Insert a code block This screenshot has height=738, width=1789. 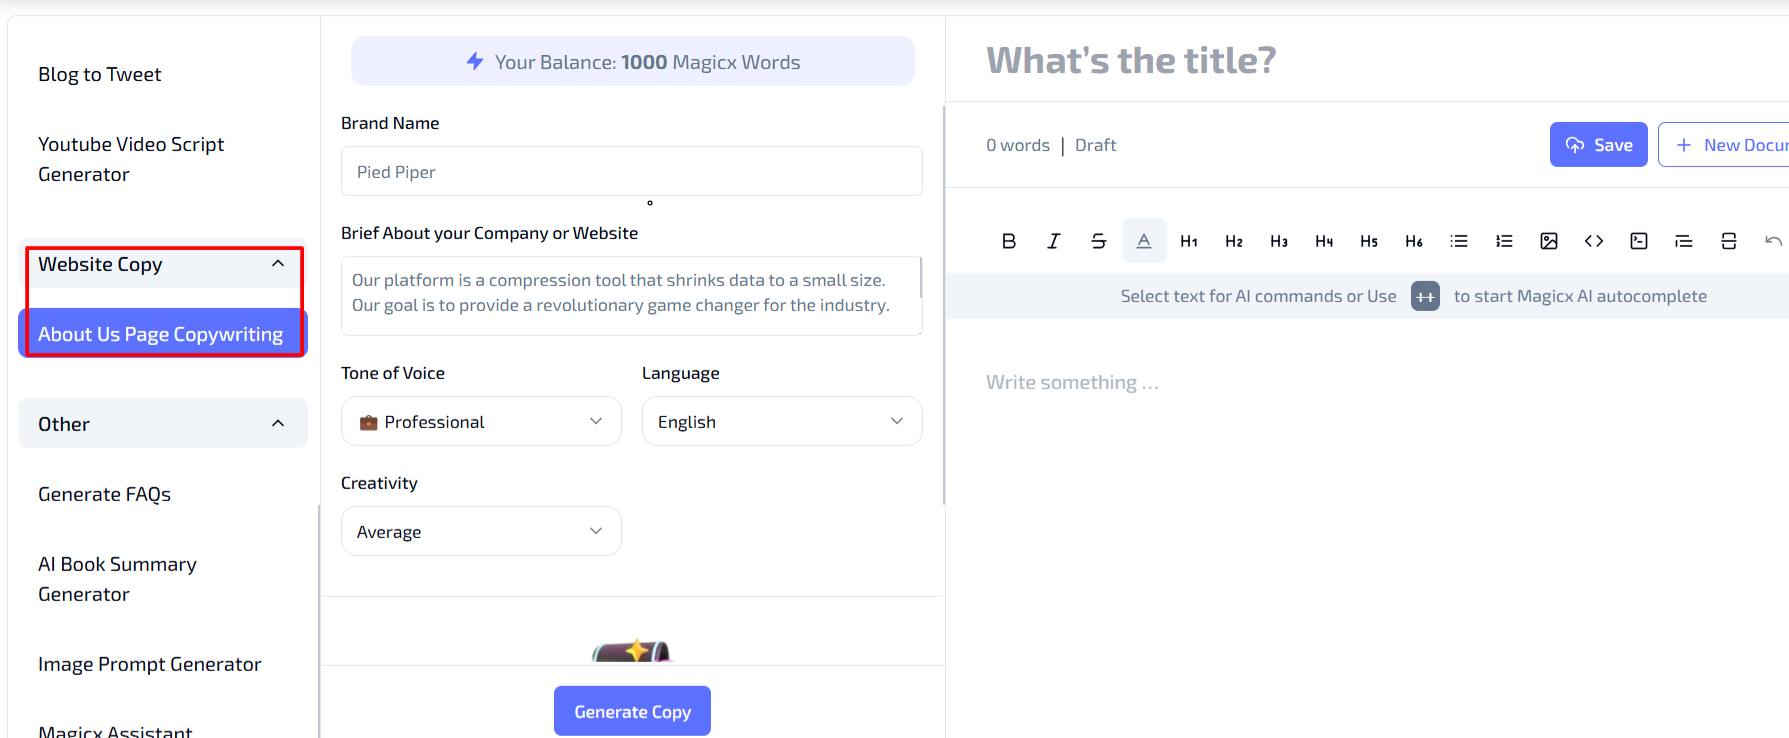[x=1639, y=241]
